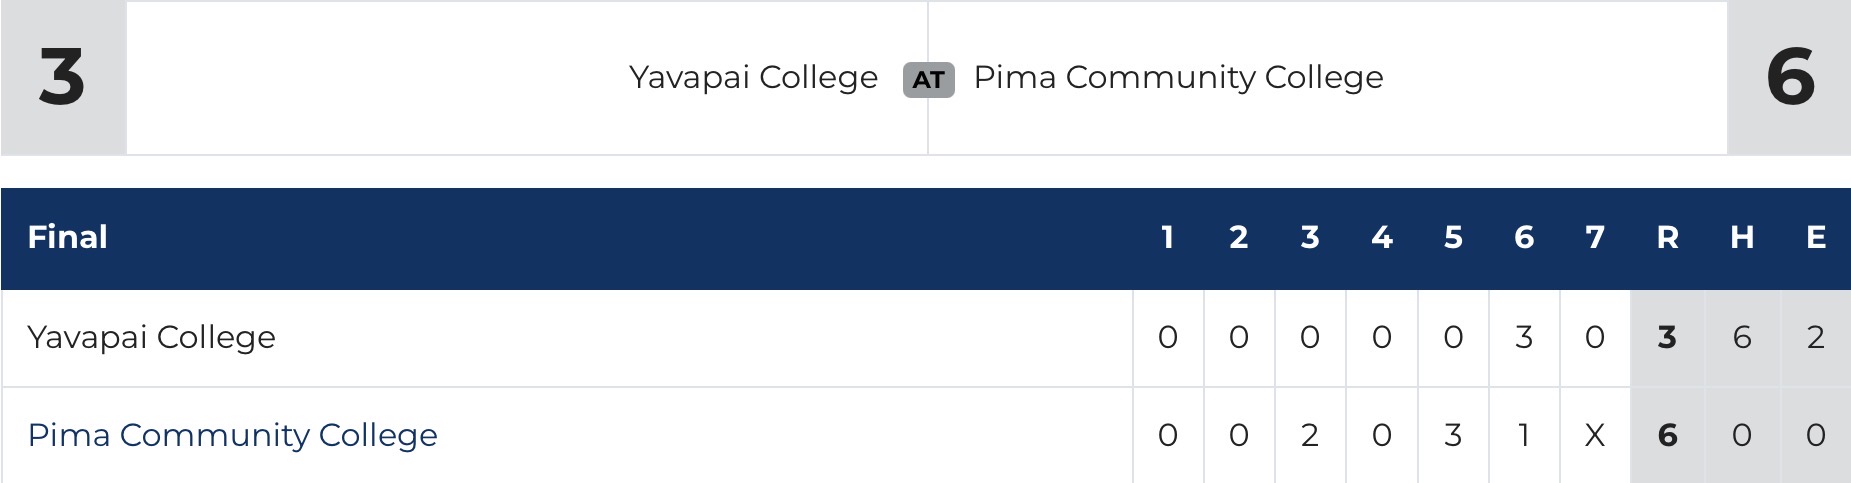Screen dimensions: 1851x483
Task: Click the inning 1 column header
Action: point(1167,237)
